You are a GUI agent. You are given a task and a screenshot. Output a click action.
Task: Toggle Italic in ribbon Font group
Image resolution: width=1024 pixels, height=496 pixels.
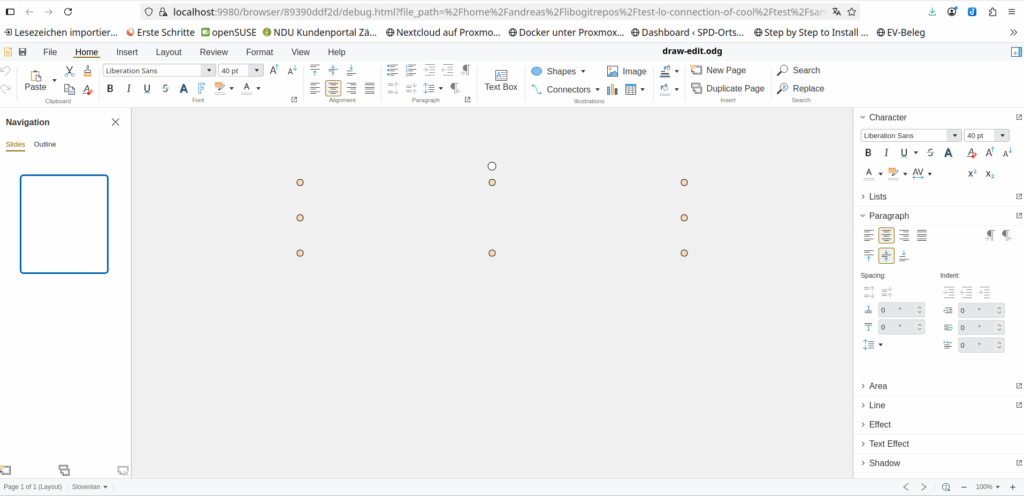pyautogui.click(x=129, y=89)
